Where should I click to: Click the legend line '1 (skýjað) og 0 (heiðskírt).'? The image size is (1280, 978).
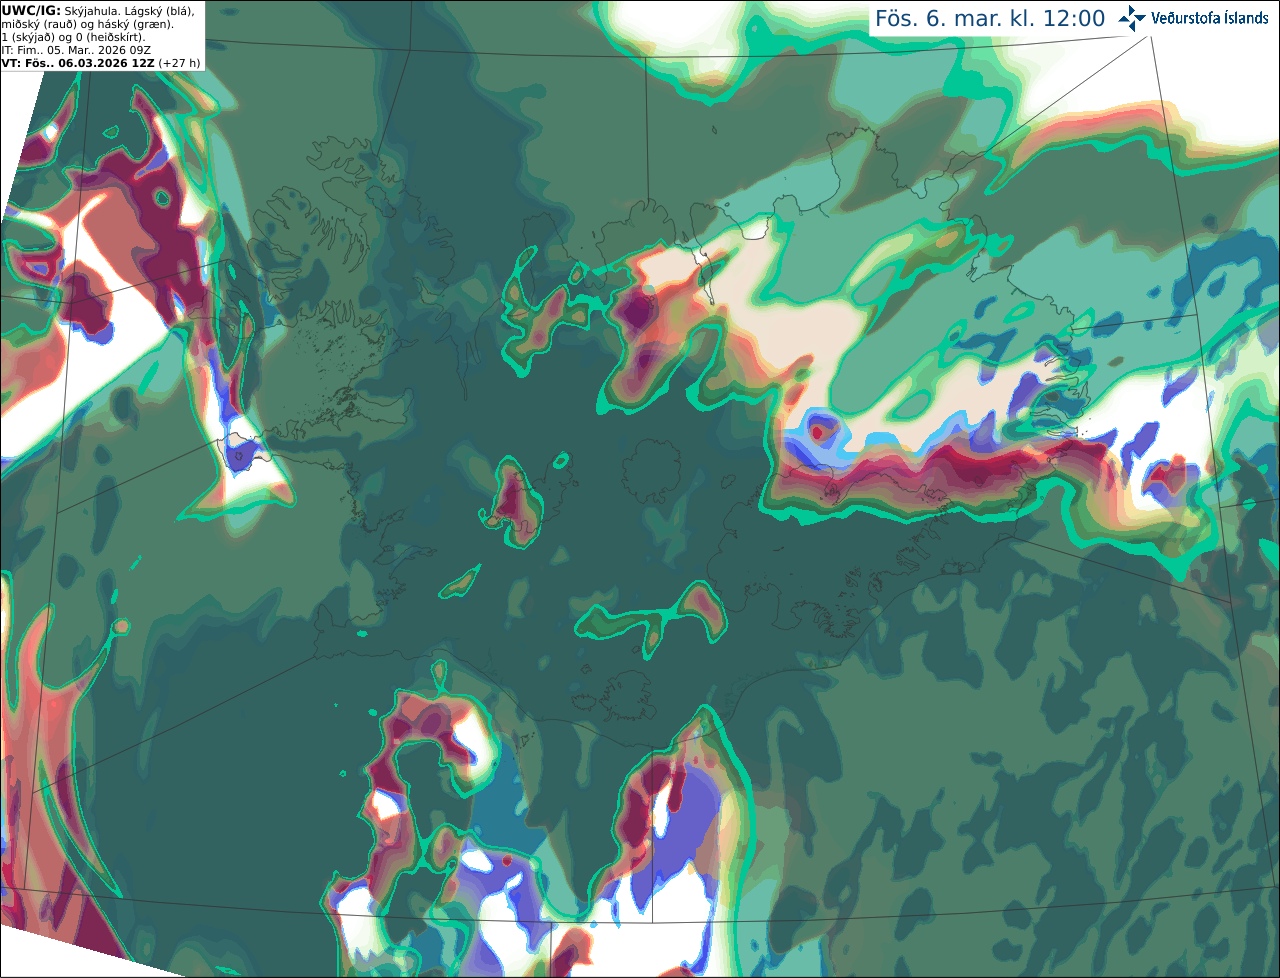click(x=74, y=37)
